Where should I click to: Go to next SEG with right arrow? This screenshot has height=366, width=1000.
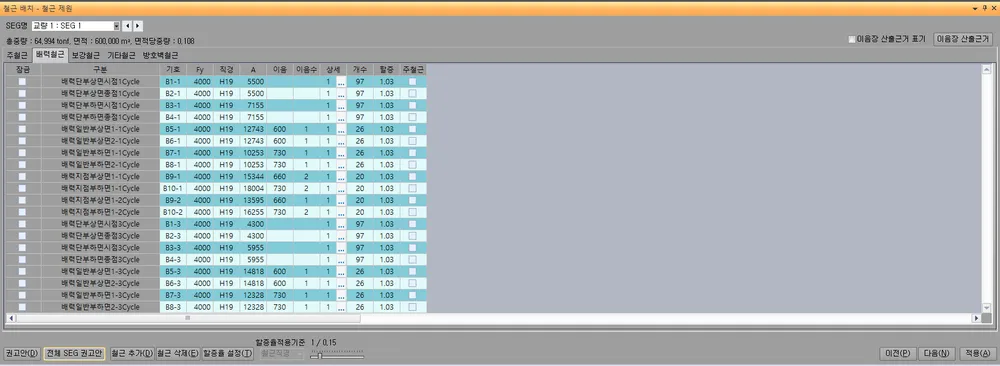[x=138, y=26]
